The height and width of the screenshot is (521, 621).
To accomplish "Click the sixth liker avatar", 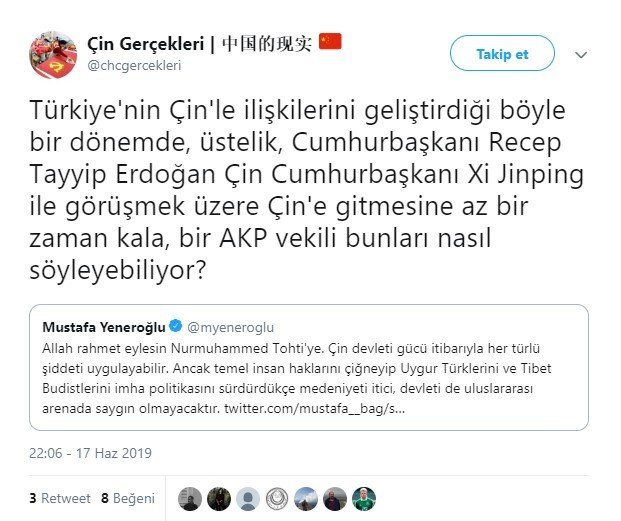I will pos(335,498).
